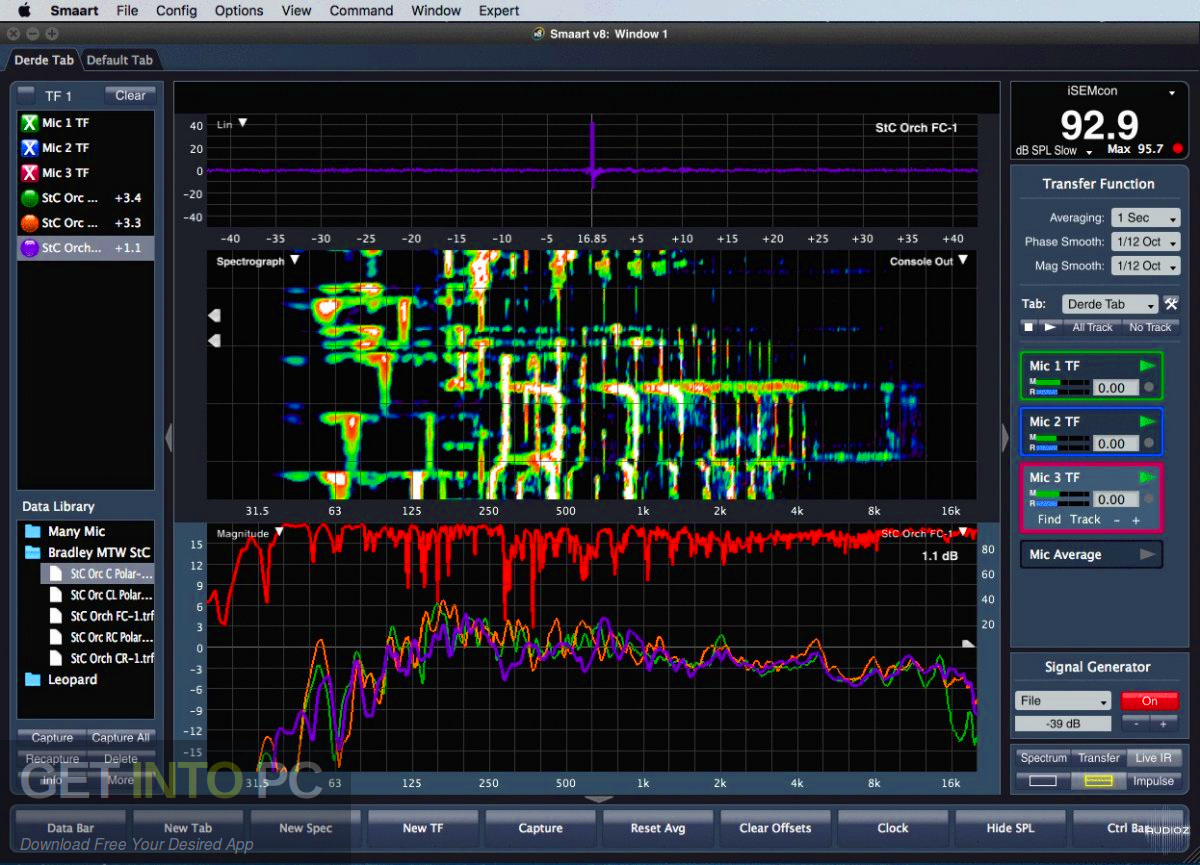Screen dimensions: 1200x865
Task: Click the Clear Offsets button
Action: click(x=775, y=828)
